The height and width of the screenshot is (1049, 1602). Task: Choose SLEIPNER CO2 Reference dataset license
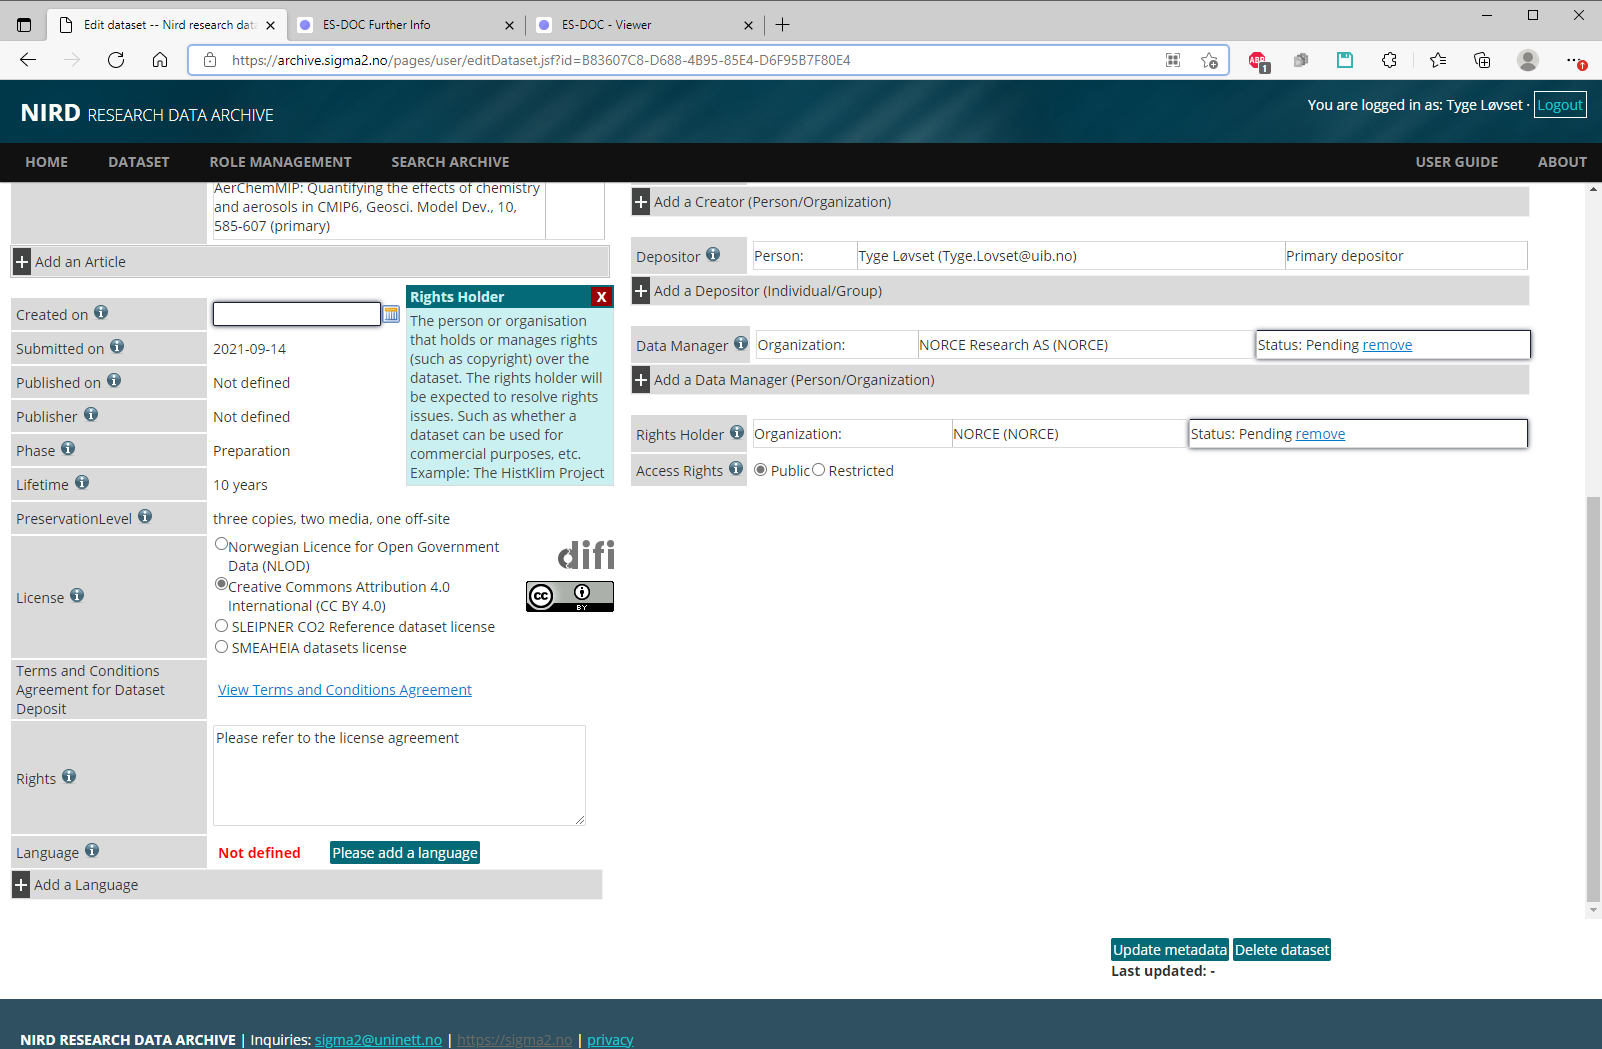click(222, 626)
